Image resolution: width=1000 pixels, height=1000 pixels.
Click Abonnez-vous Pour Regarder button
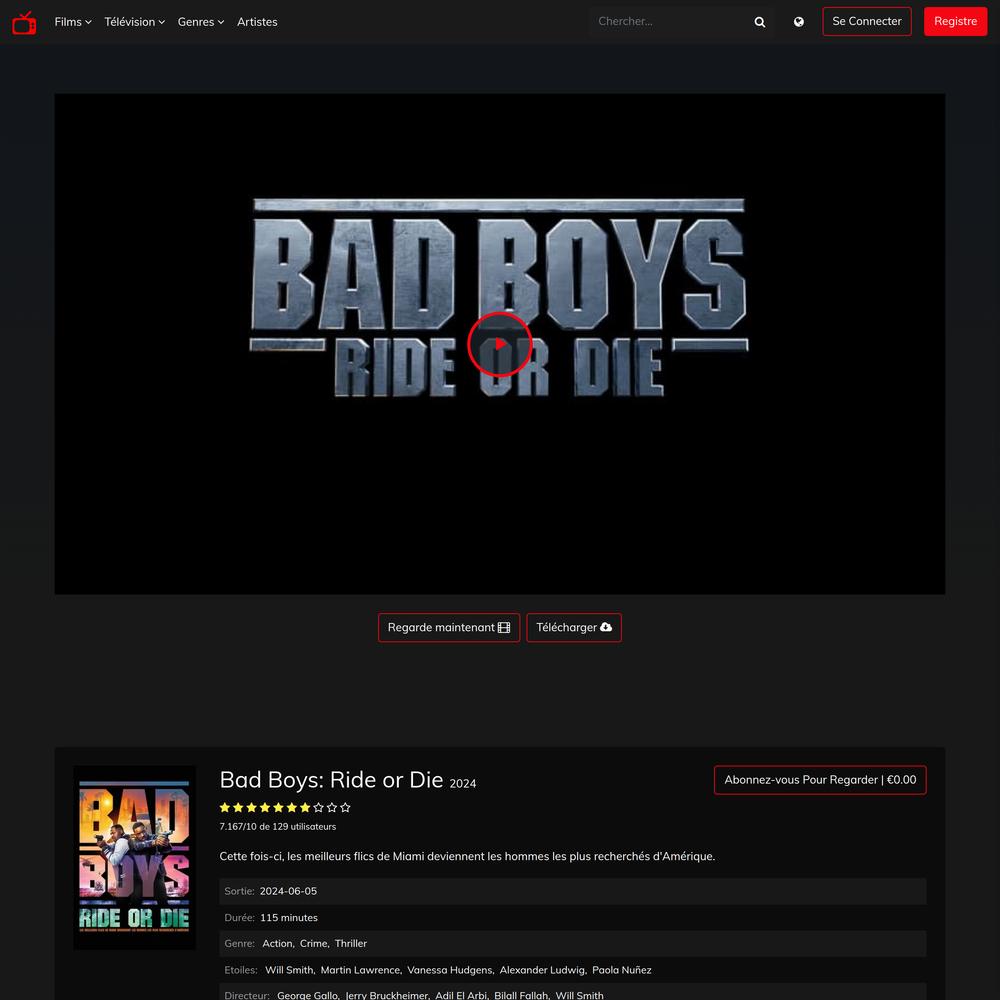click(820, 780)
